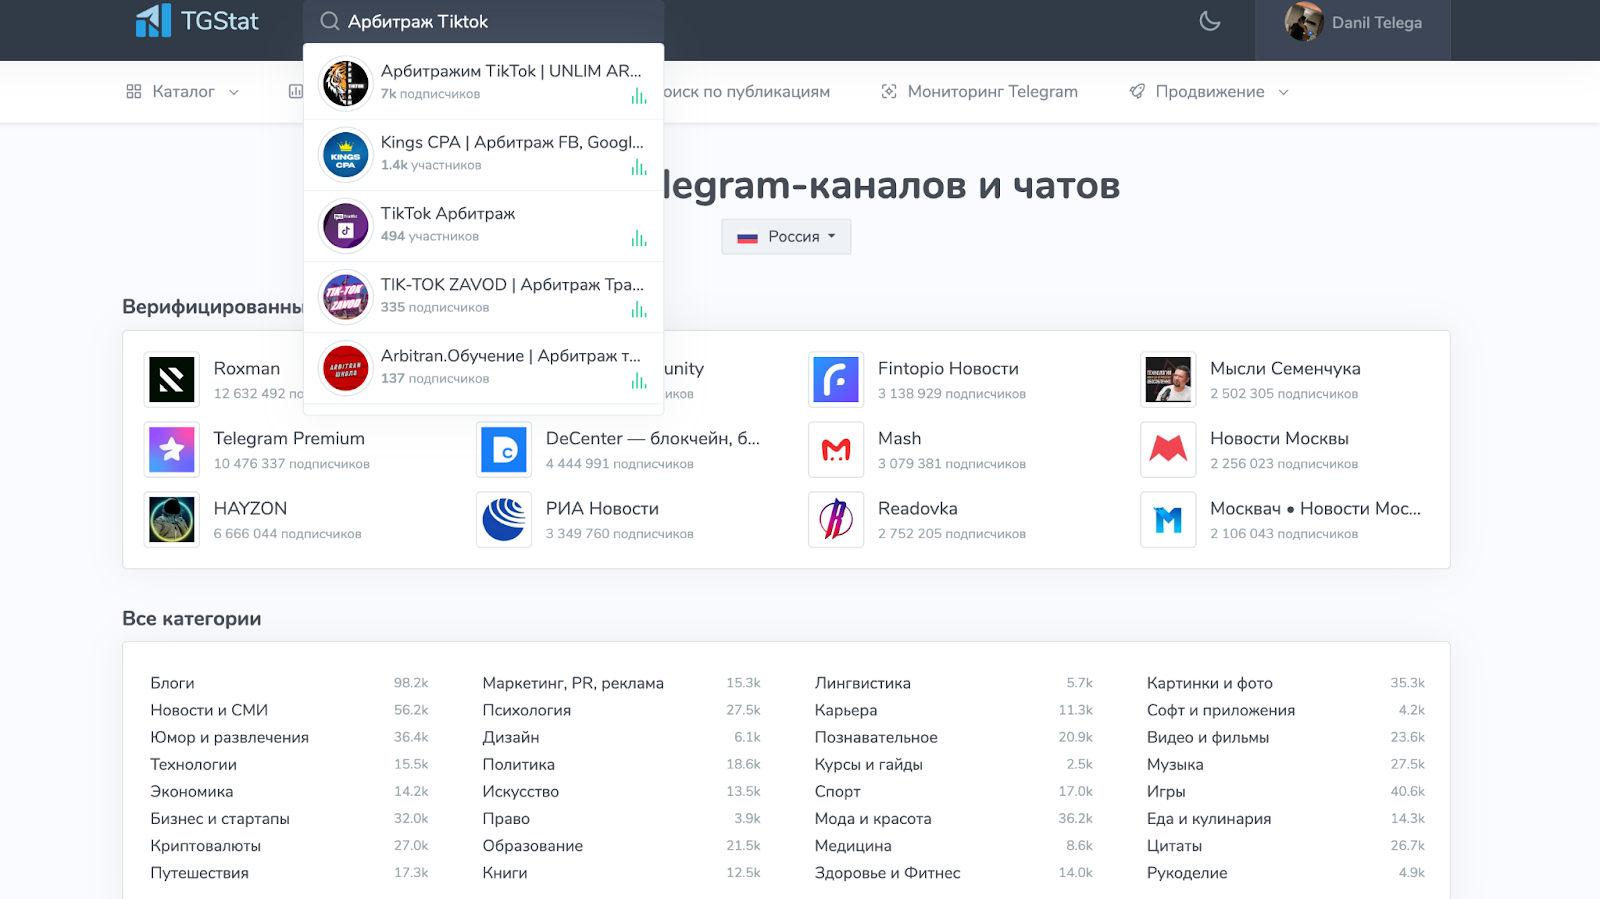The width and height of the screenshot is (1600, 899).
Task: Click Mash channel logo
Action: (x=836, y=450)
